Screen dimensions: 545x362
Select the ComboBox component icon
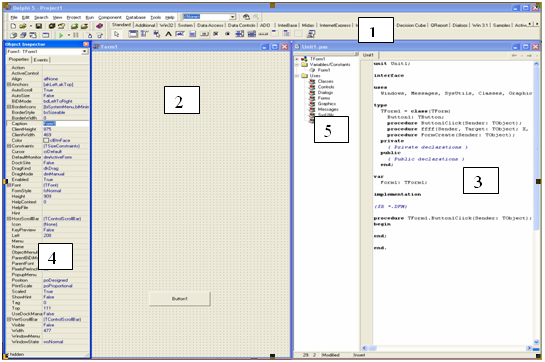(x=252, y=34)
